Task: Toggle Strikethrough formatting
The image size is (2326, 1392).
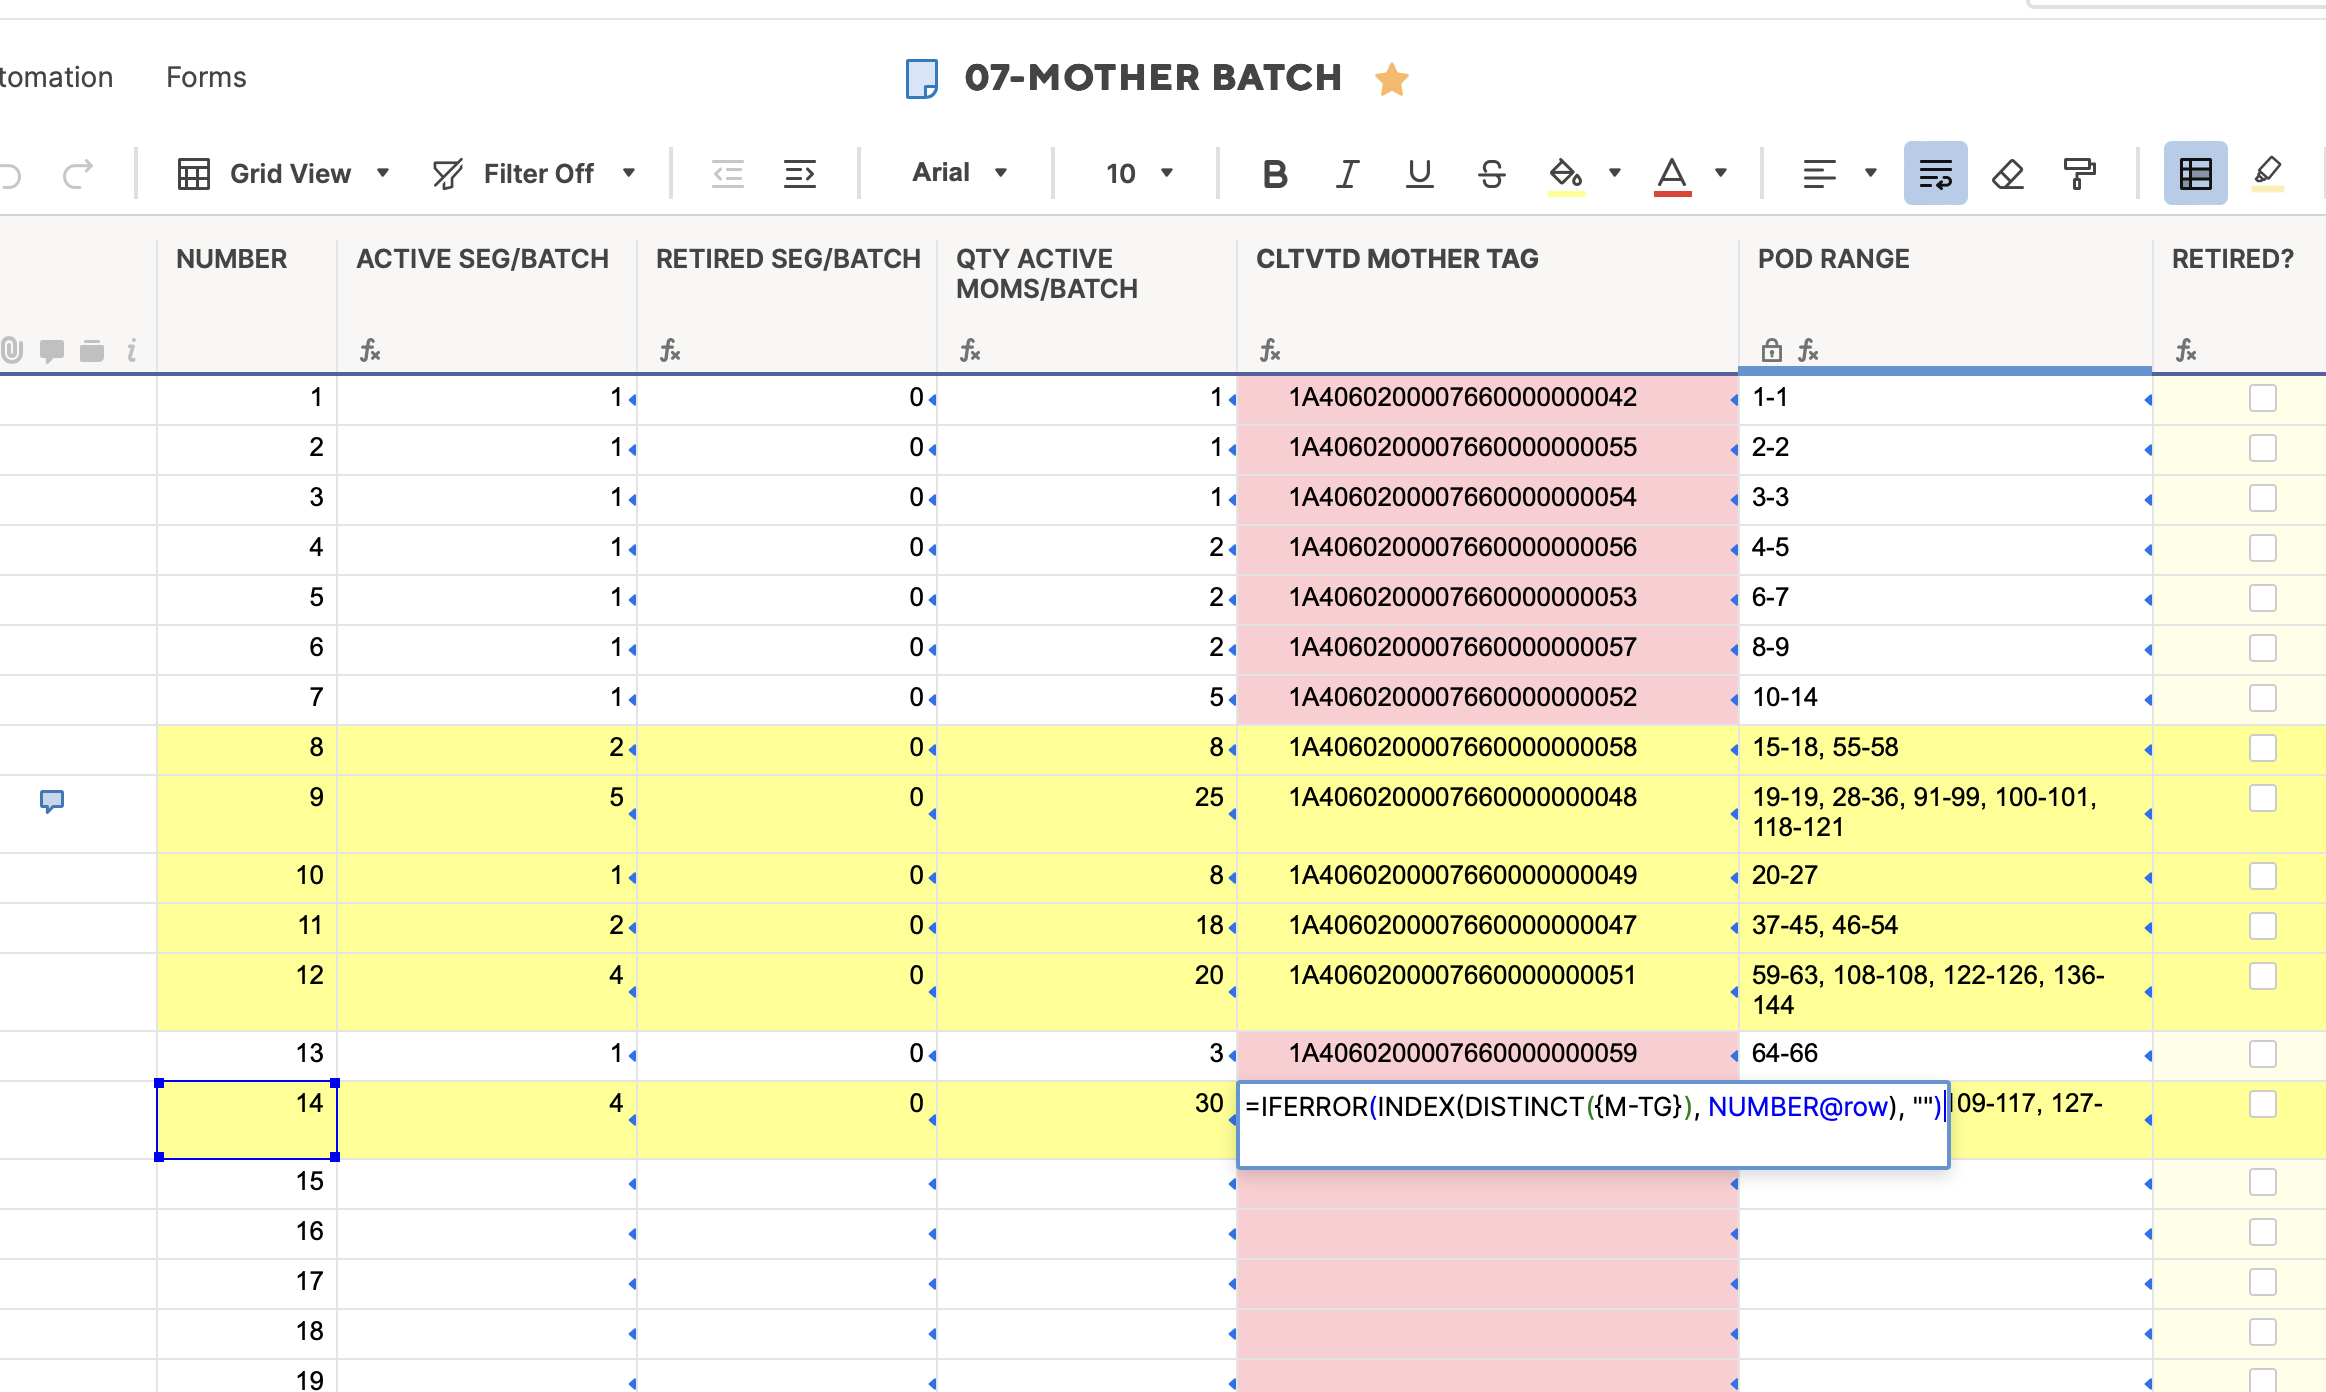Action: tap(1492, 174)
